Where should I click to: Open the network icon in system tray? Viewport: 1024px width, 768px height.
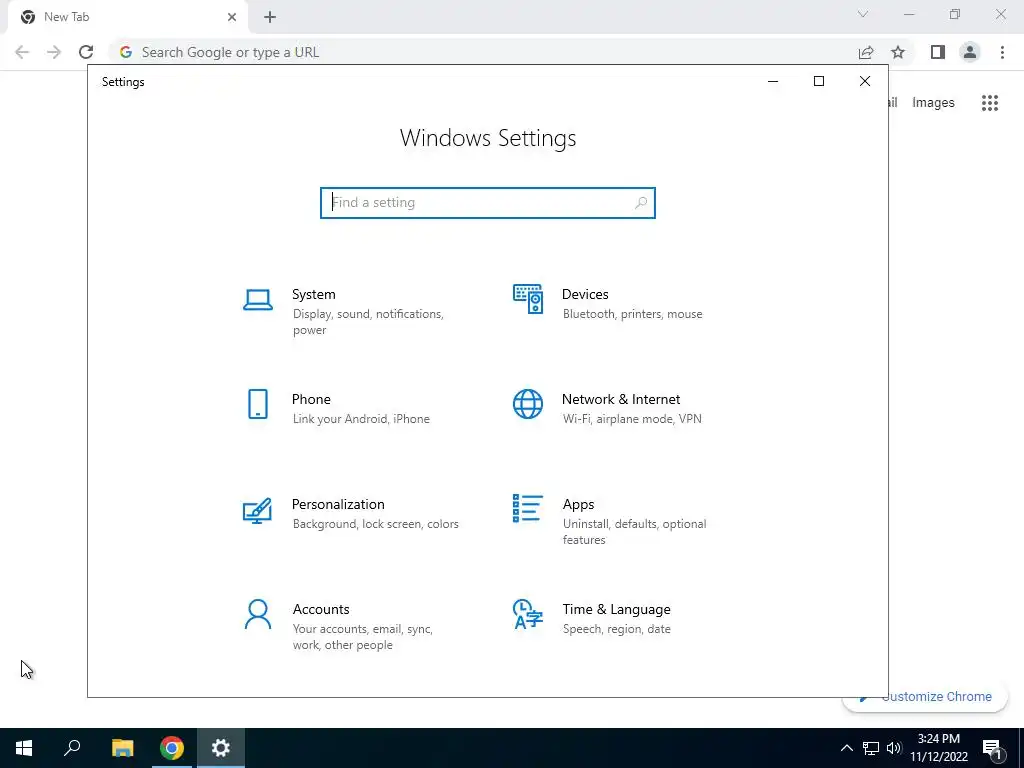click(x=871, y=748)
